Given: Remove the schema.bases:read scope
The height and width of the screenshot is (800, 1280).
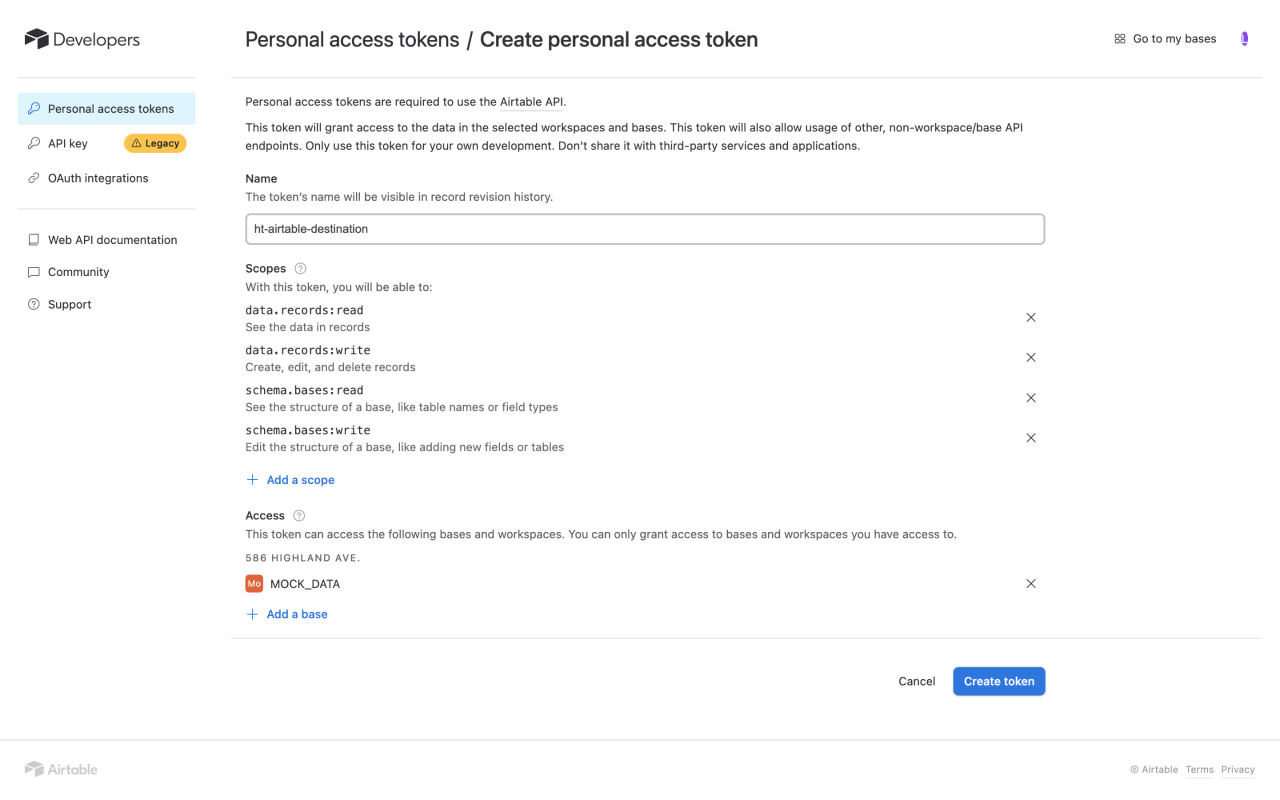Looking at the screenshot, I should (1031, 398).
